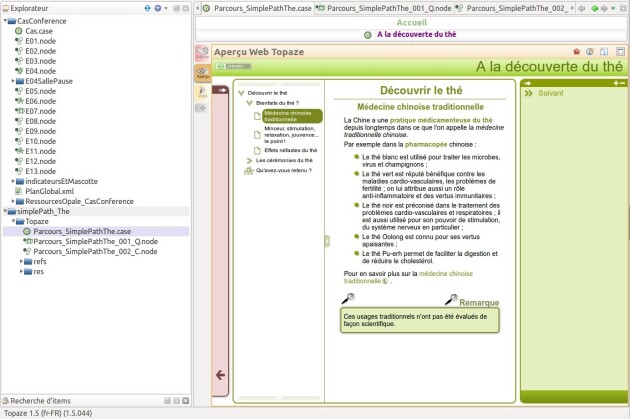Click the green back navigation arrow in tab bar

594,8
